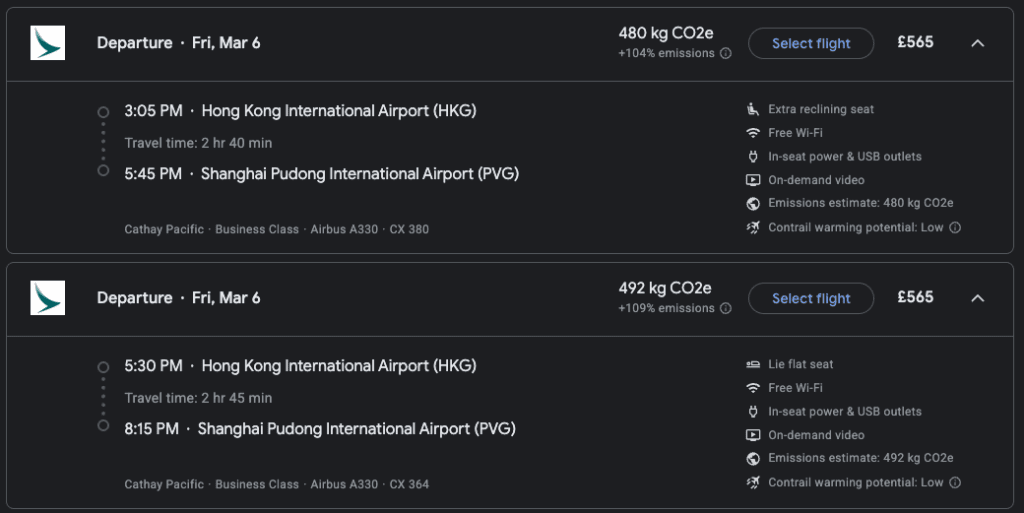Collapse the 5:30 PM flight details

(978, 298)
